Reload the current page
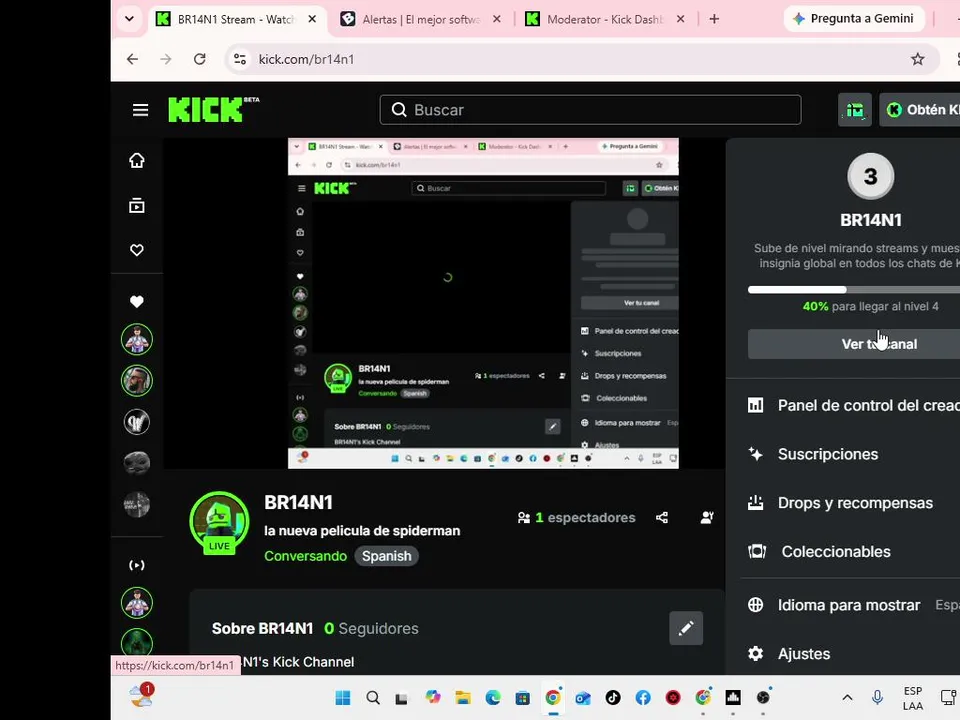This screenshot has height=720, width=960. click(200, 59)
